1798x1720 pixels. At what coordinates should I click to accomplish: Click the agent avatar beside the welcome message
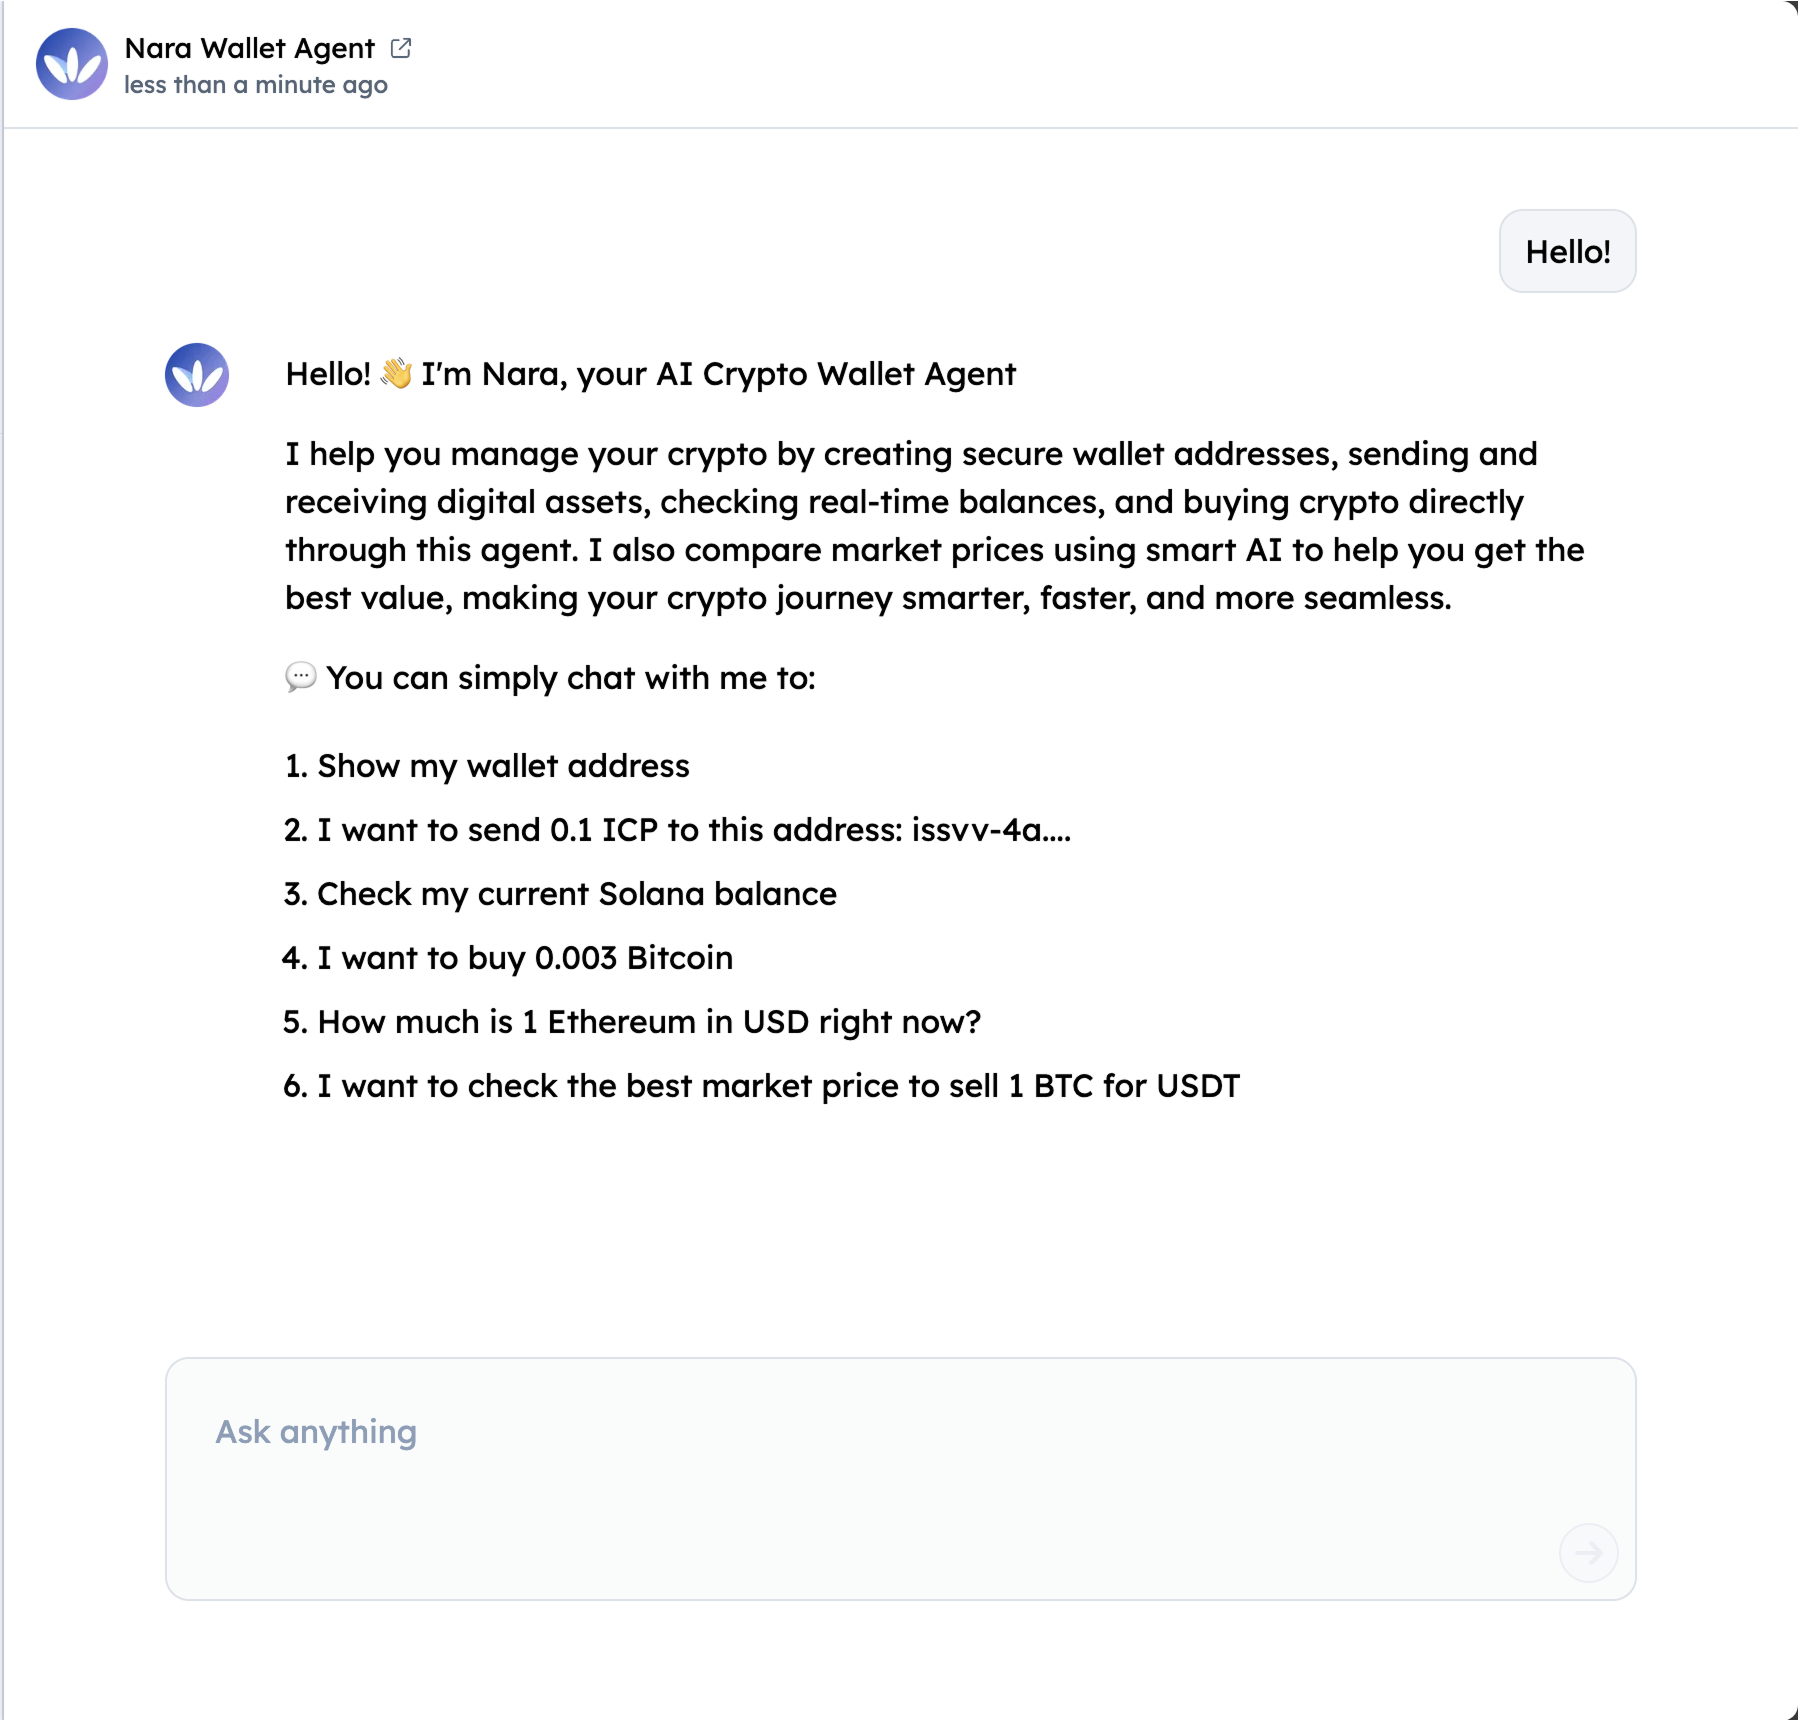pyautogui.click(x=196, y=375)
